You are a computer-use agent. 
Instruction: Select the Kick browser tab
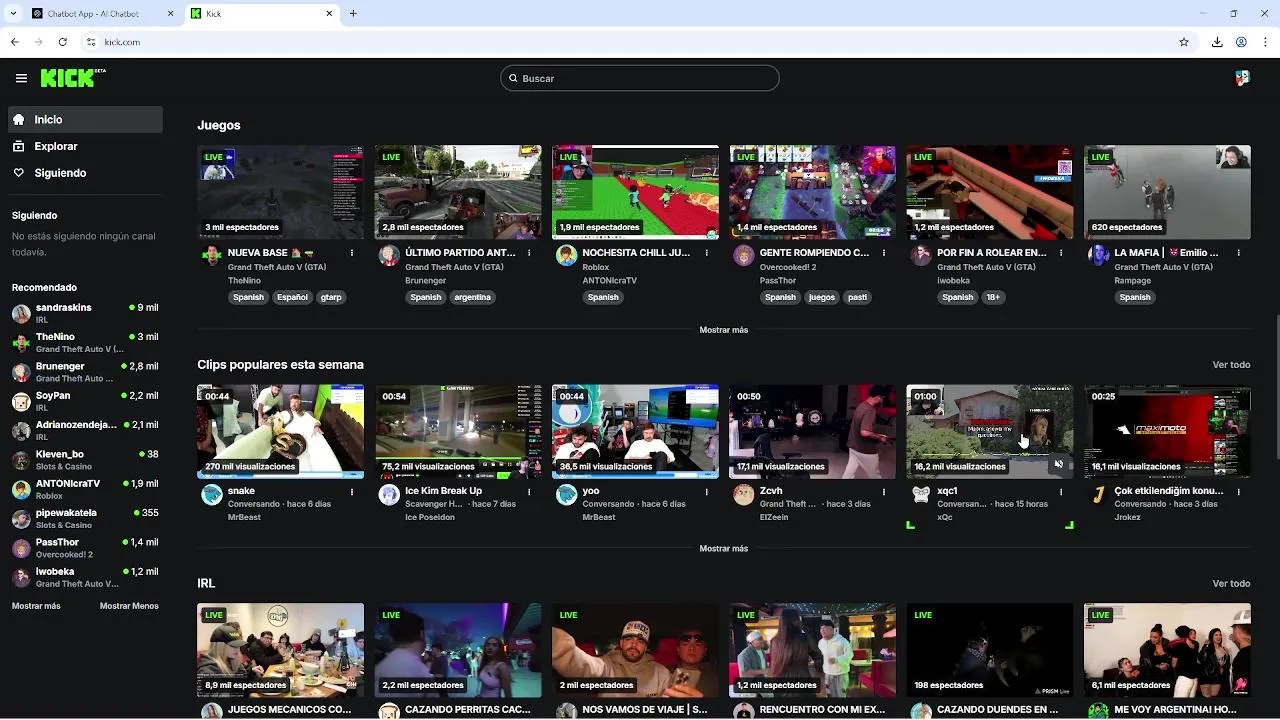(x=262, y=14)
